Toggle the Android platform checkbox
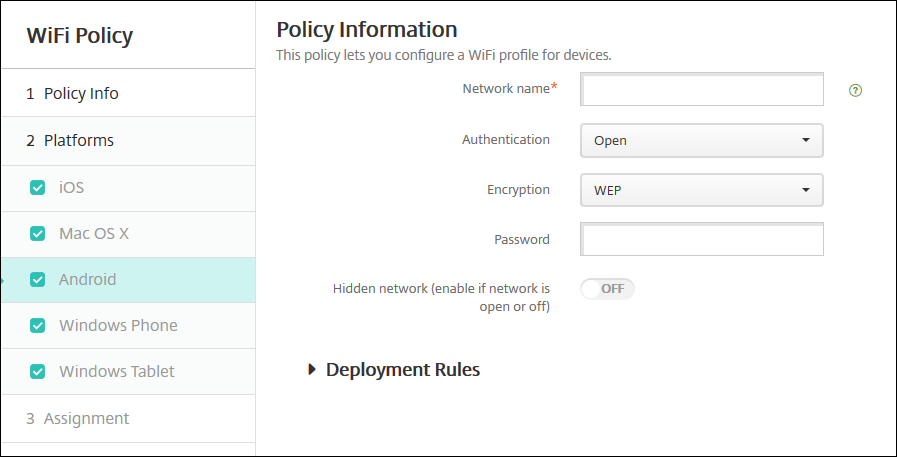The width and height of the screenshot is (897, 457). coord(38,279)
